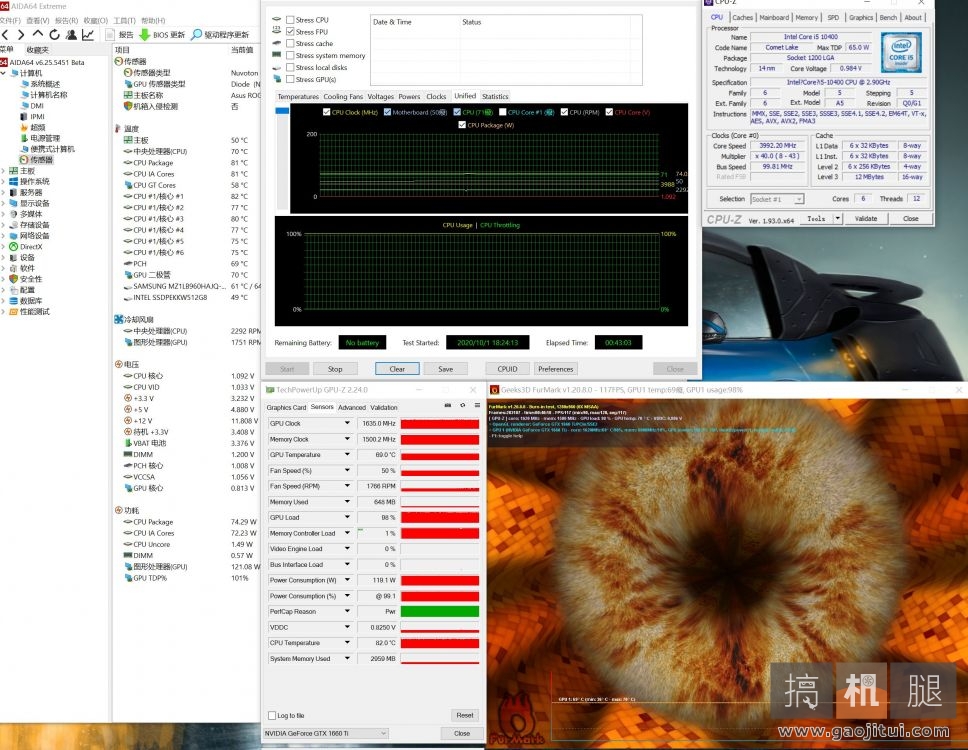Click the 存储设备 drive icon in the tree

coord(14,225)
